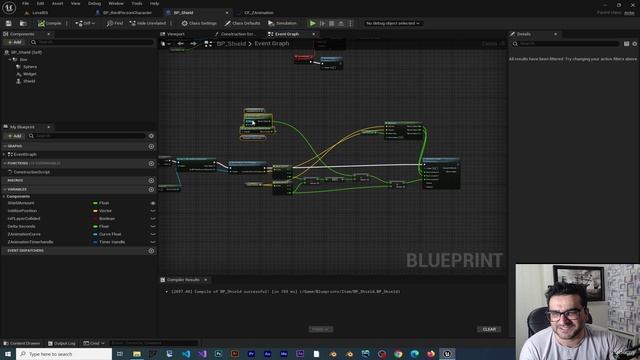This screenshot has width=640, height=360.
Task: Collapse the Box component tree arrow
Action: click(10, 60)
